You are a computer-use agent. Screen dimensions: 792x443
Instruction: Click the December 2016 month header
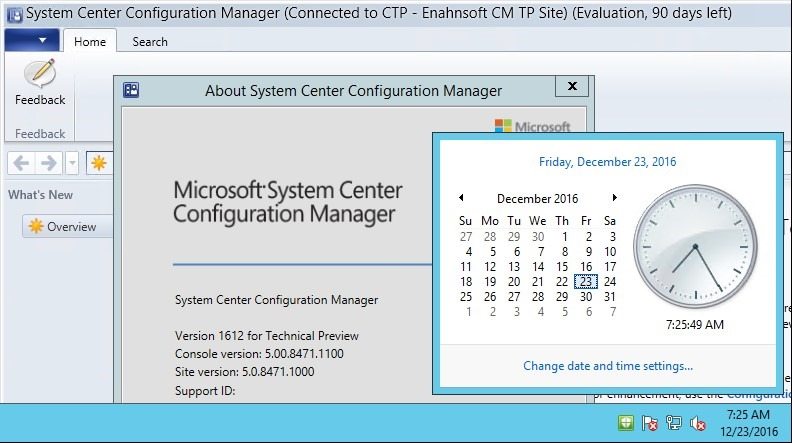pos(537,199)
